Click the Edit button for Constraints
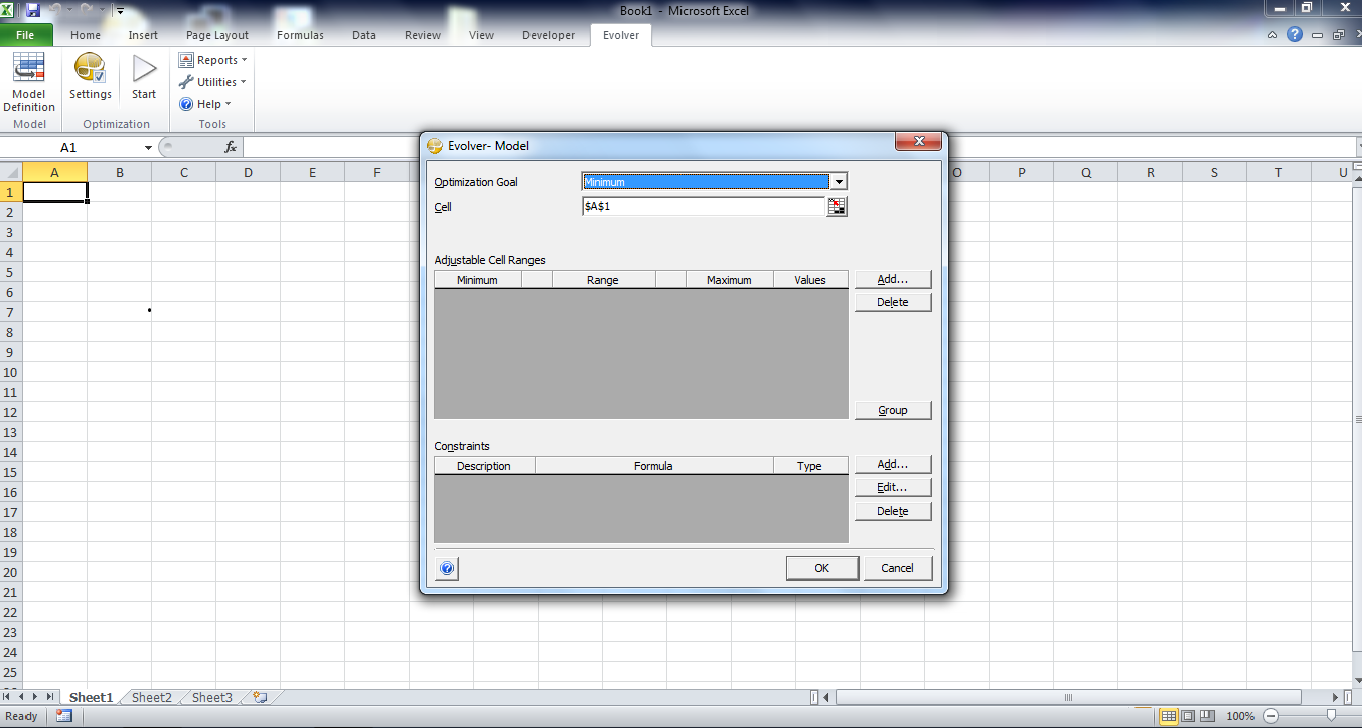The image size is (1362, 728). (893, 487)
